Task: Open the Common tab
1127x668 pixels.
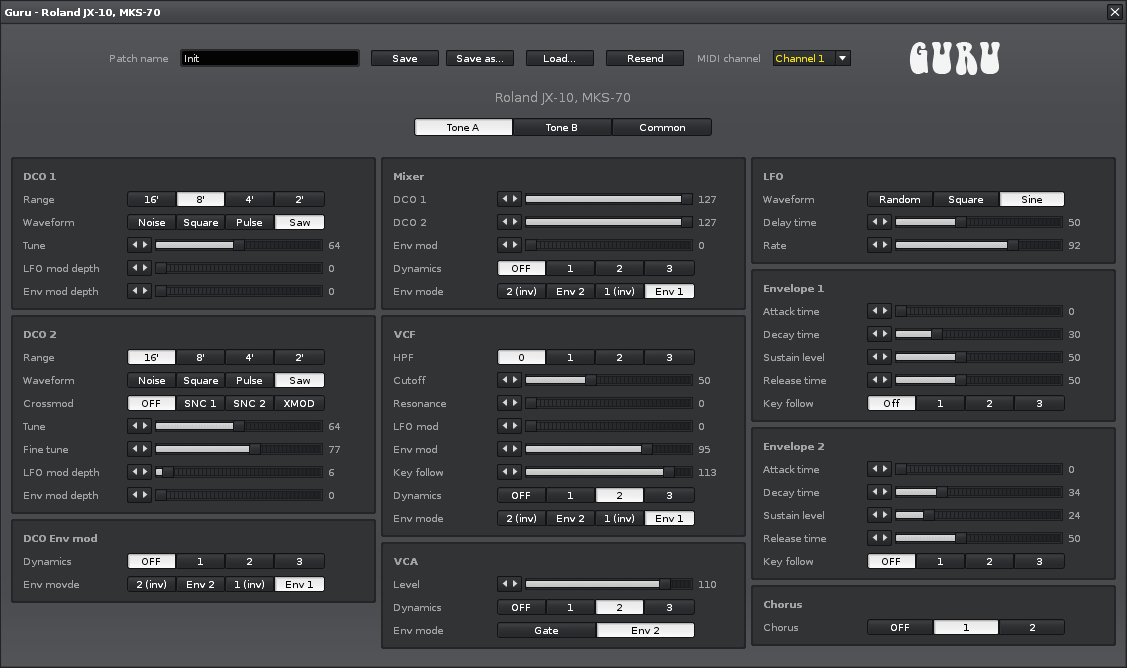Action: point(662,127)
